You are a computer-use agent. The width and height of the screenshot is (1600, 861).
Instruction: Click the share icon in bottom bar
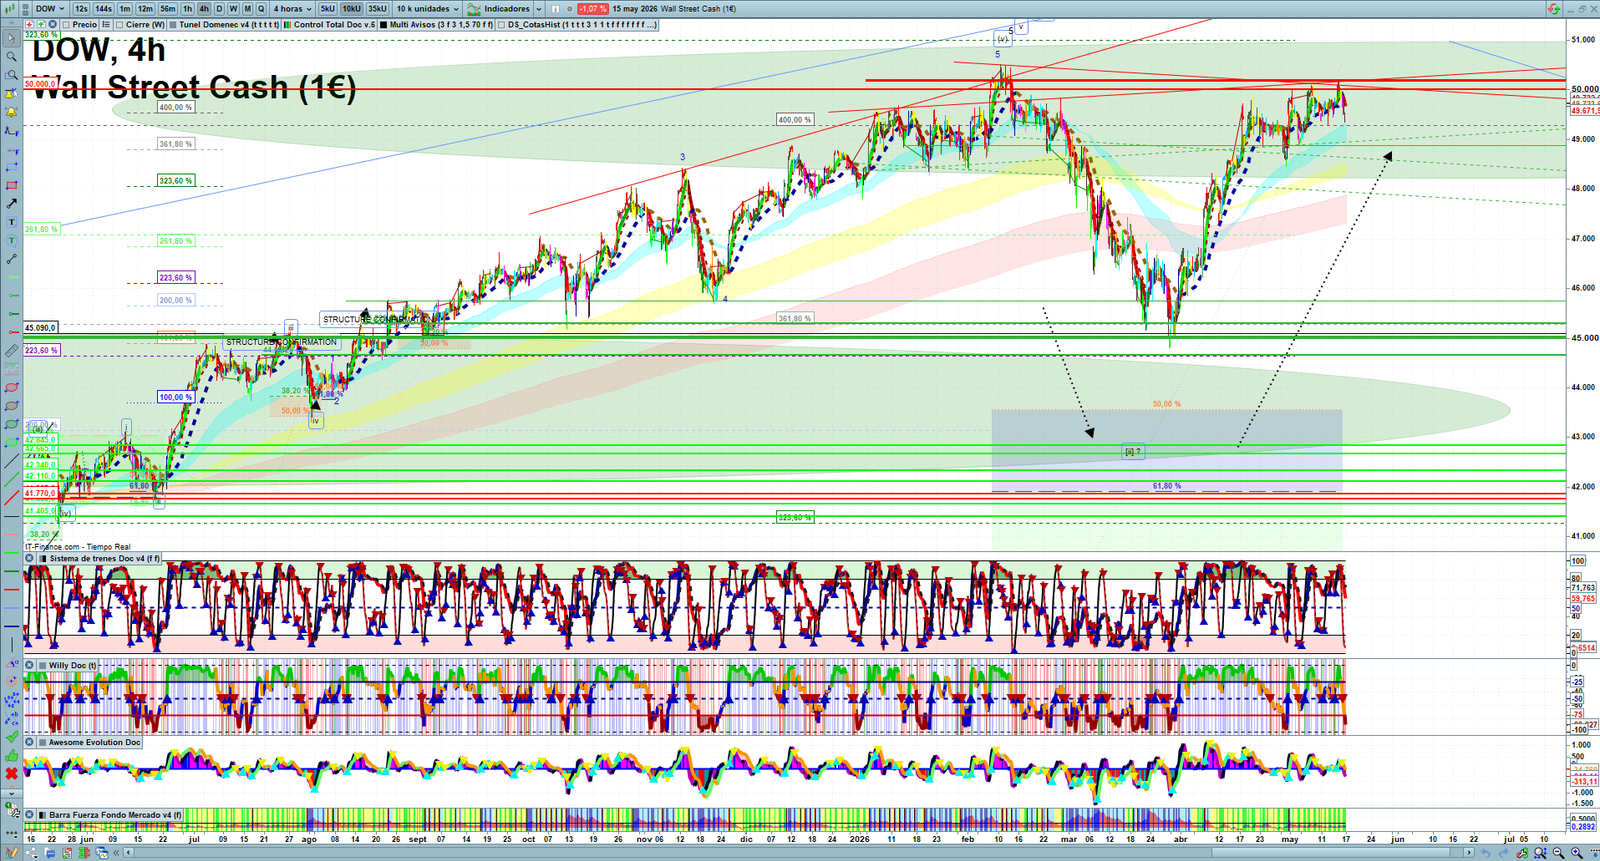click(31, 852)
